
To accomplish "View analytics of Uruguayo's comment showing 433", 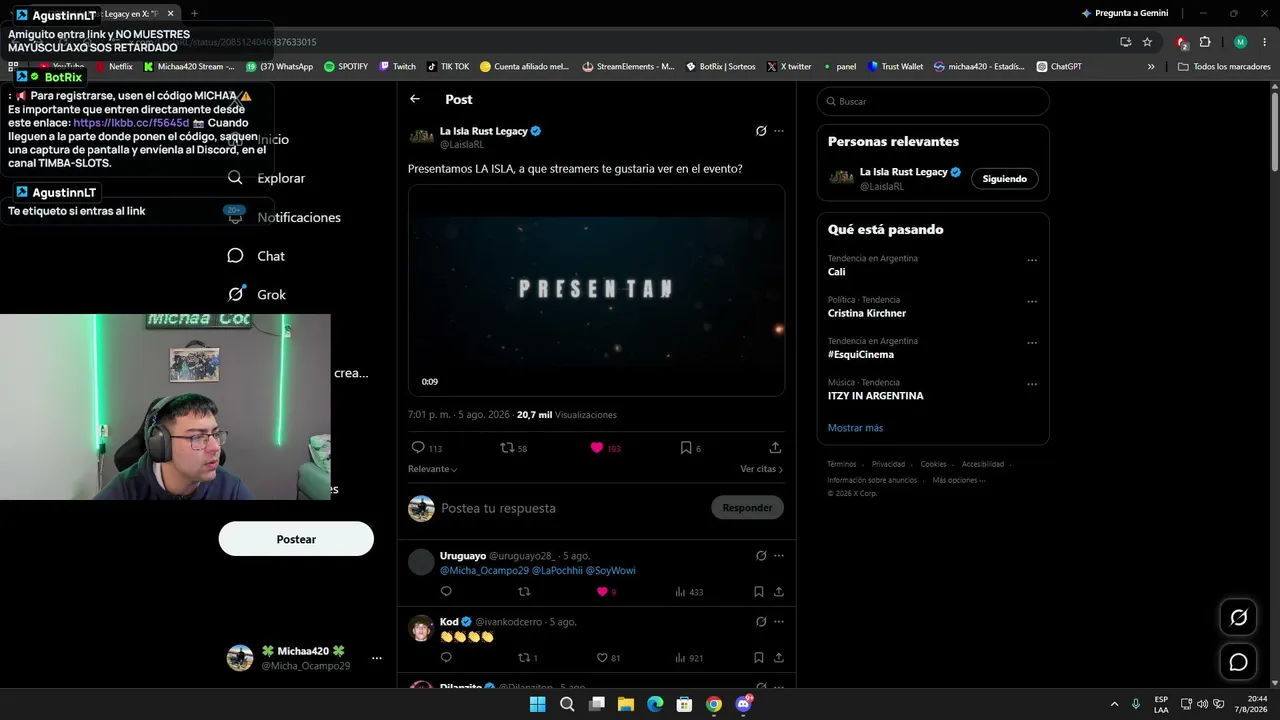I will coord(689,592).
